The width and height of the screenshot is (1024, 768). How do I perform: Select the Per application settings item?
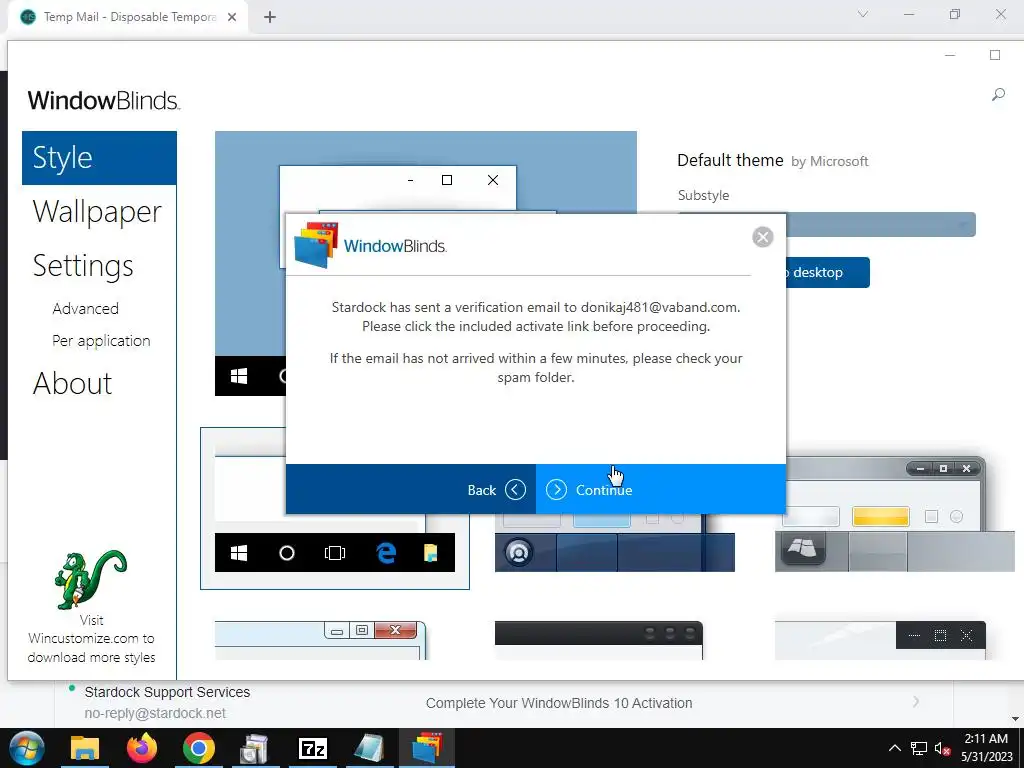coord(101,340)
